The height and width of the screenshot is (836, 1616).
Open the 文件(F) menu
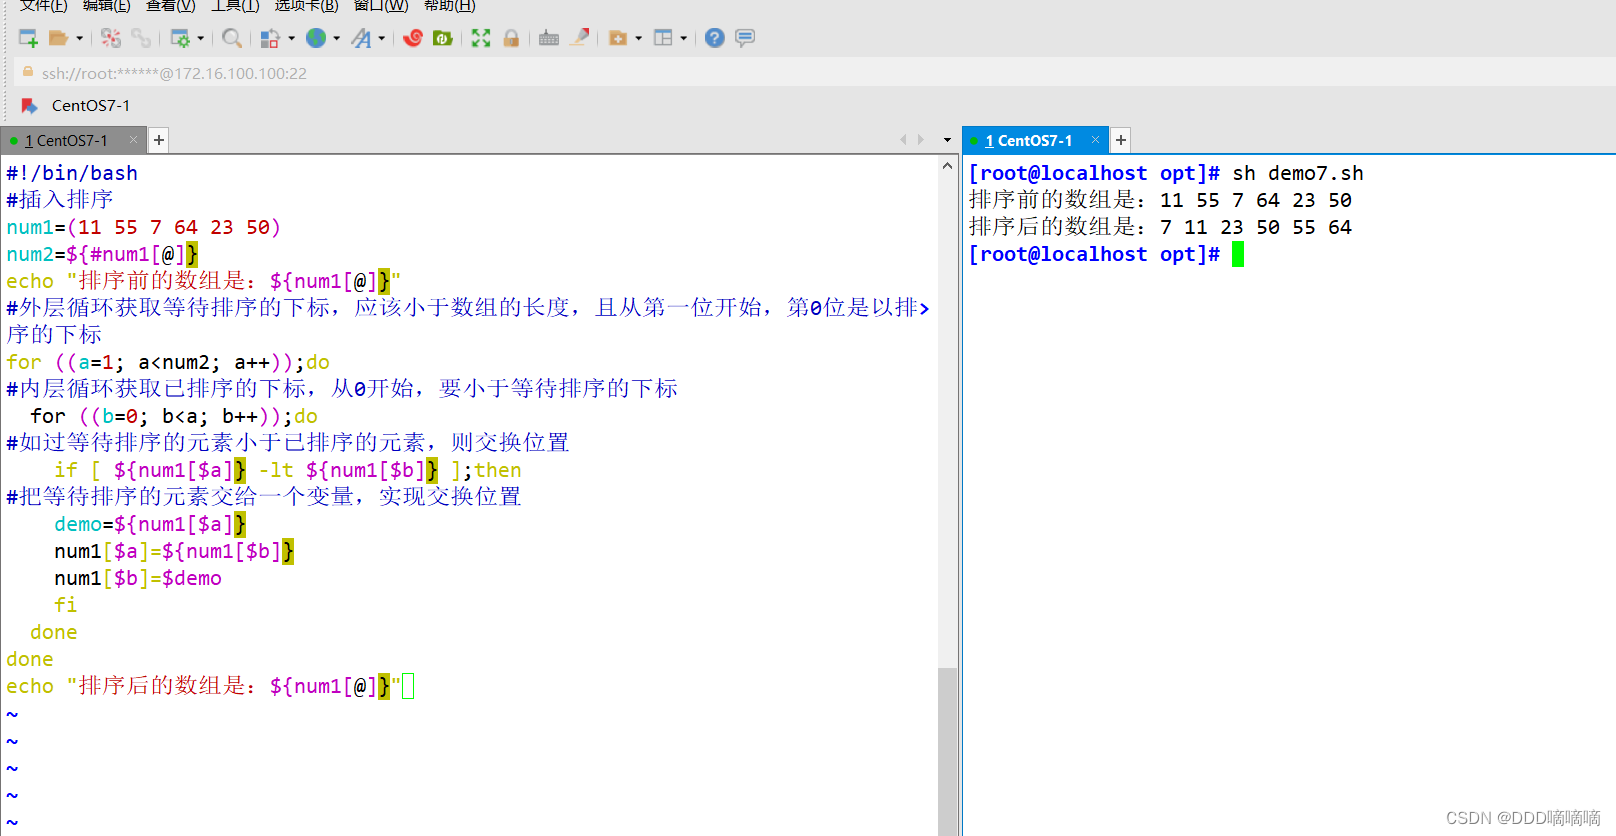pyautogui.click(x=44, y=5)
